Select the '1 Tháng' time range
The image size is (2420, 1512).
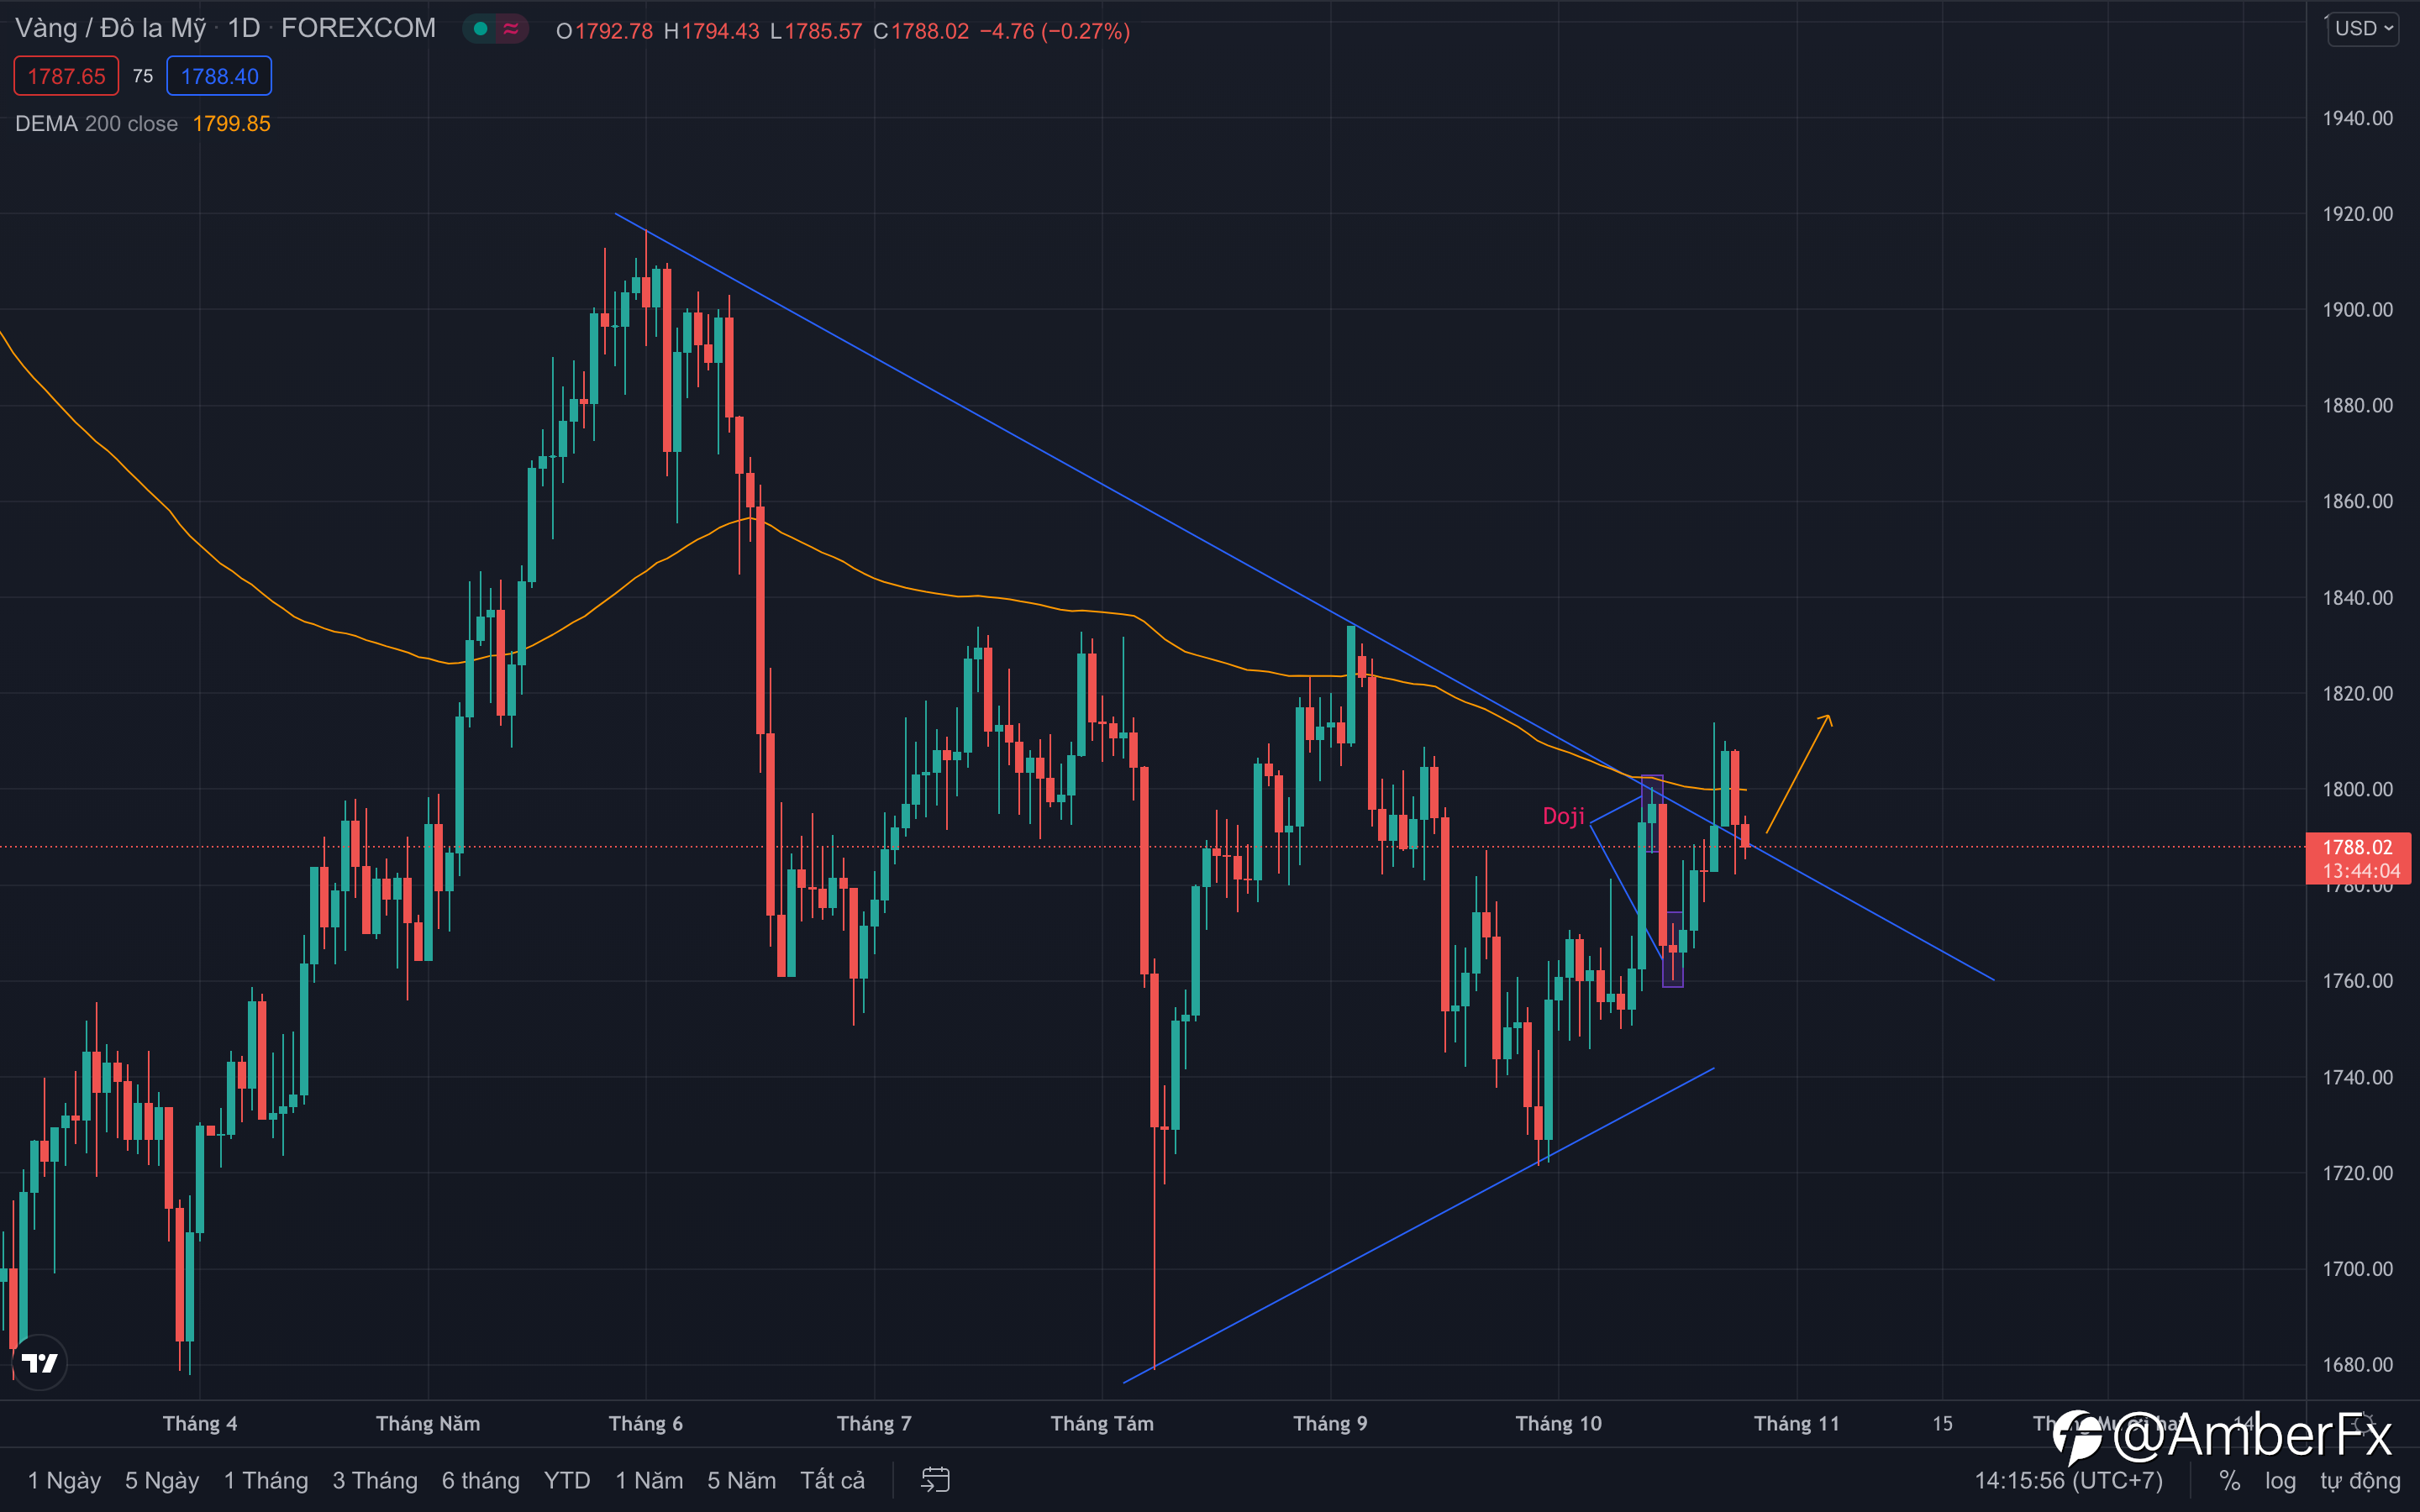[265, 1480]
